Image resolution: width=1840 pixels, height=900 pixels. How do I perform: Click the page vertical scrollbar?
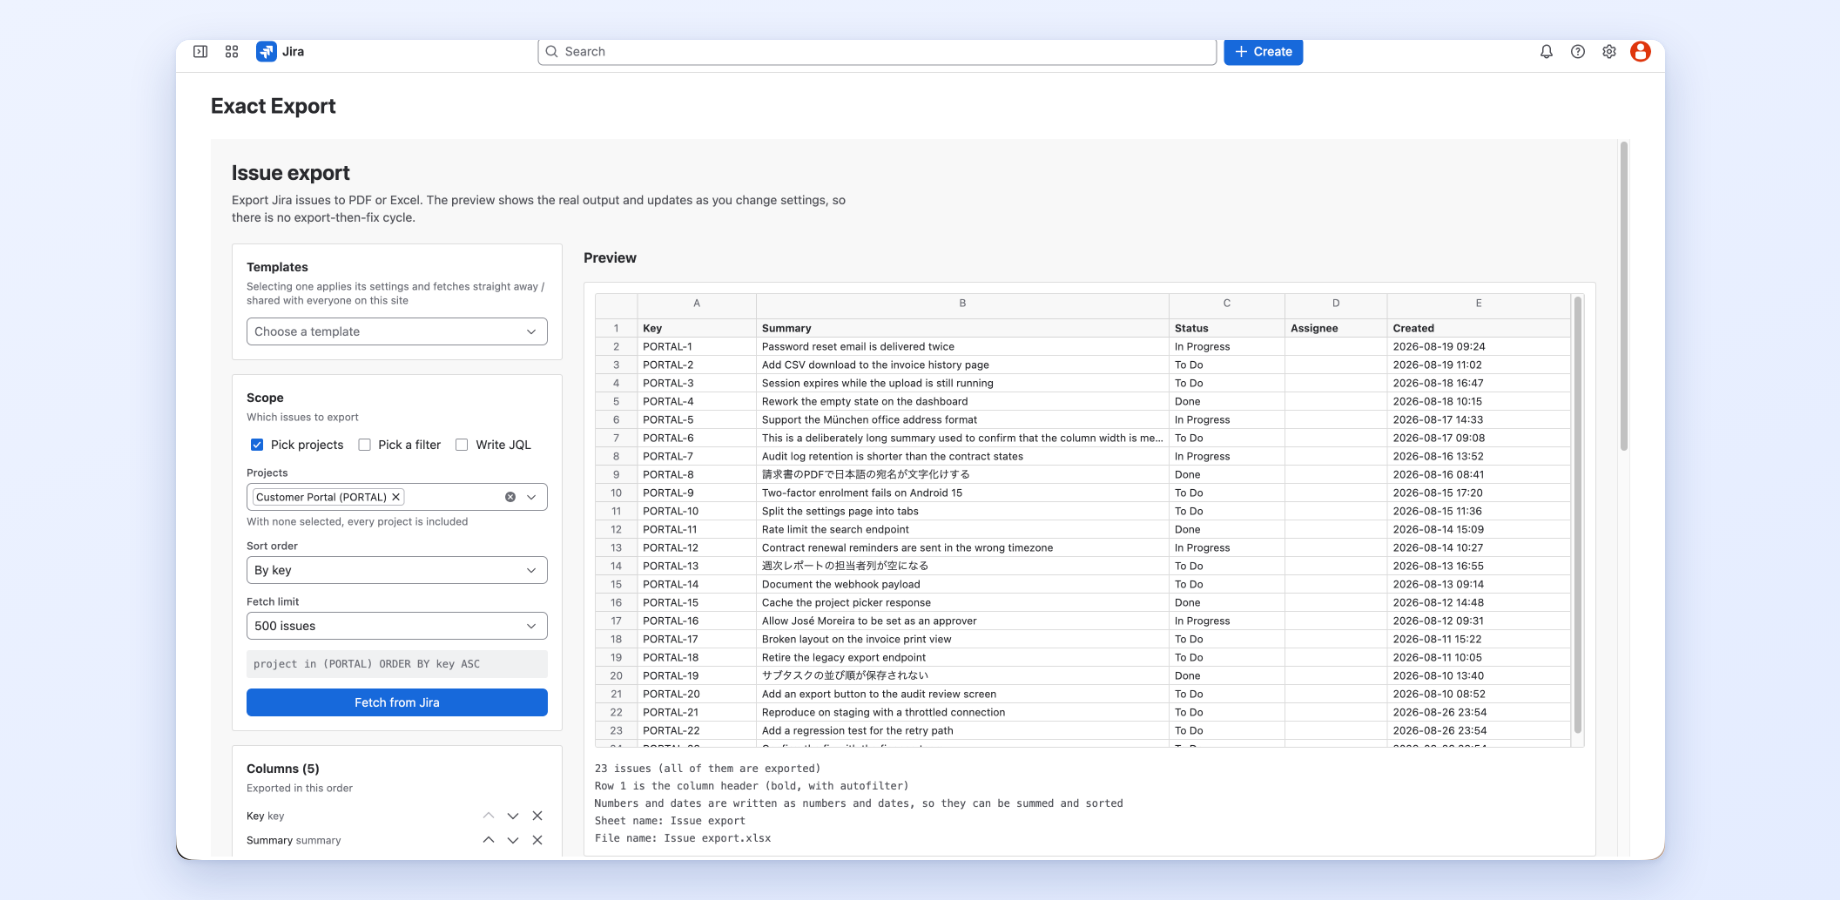[1624, 296]
